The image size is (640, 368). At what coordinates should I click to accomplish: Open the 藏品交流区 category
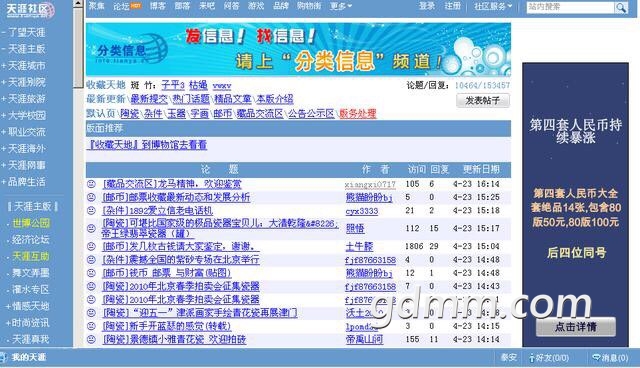[x=260, y=114]
